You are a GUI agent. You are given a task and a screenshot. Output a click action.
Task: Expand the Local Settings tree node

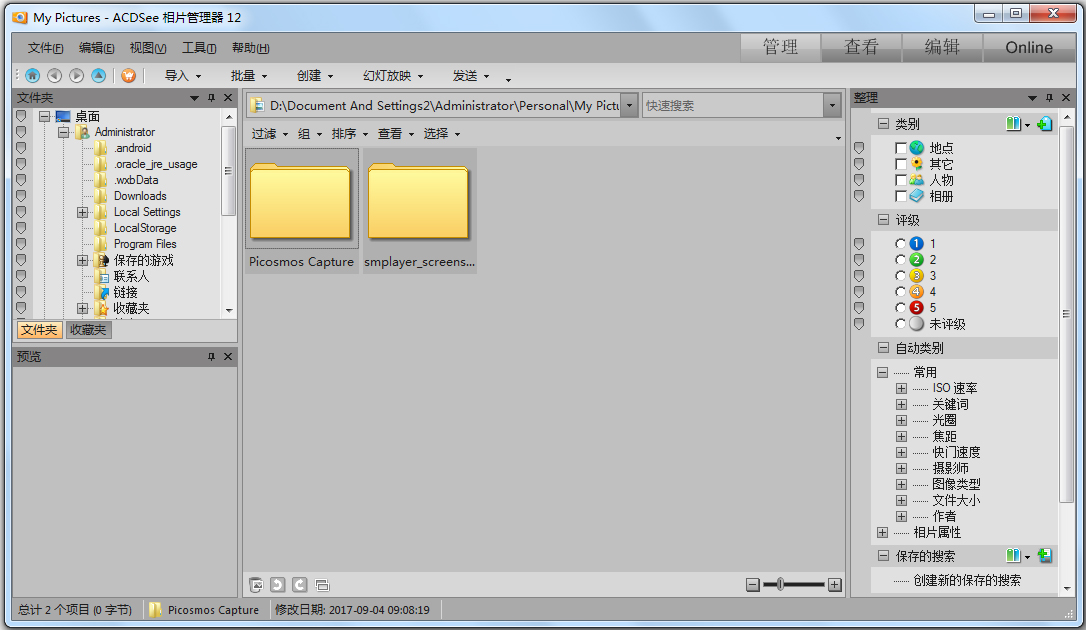pos(82,213)
